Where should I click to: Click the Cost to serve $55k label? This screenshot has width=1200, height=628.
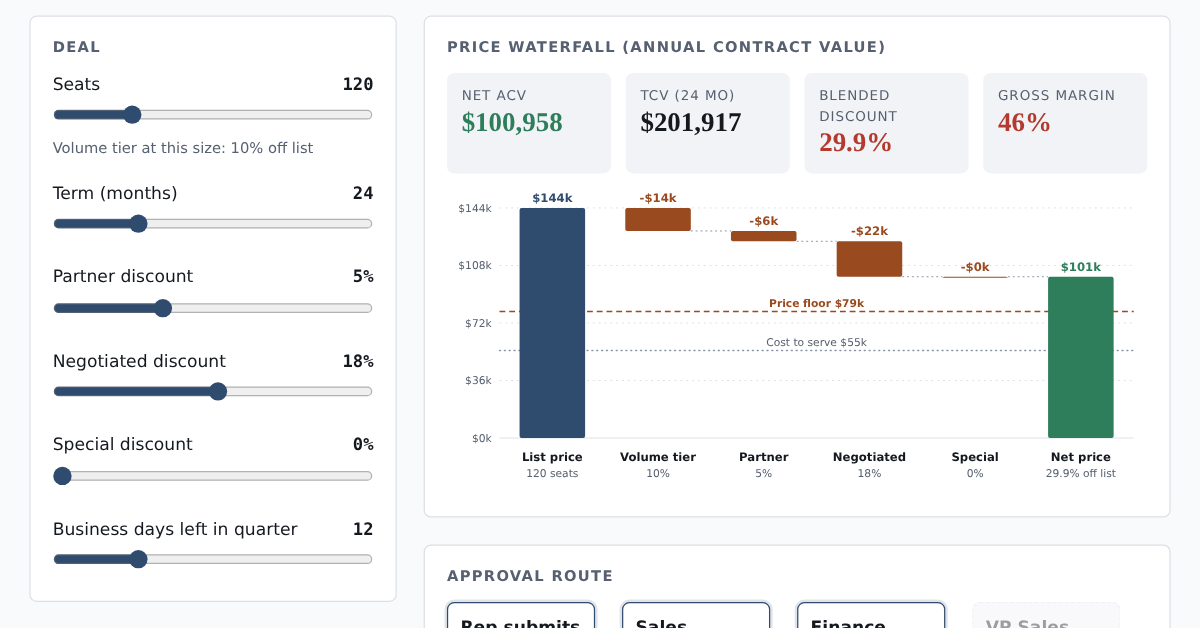[816, 342]
